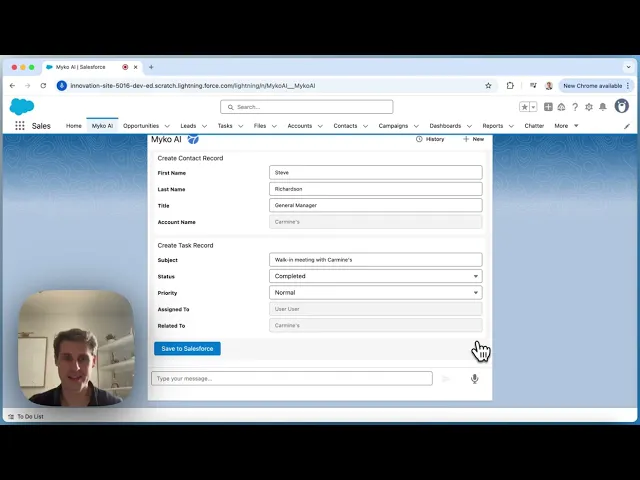This screenshot has width=640, height=480.
Task: Click the site information icon in address bar
Action: (x=62, y=86)
